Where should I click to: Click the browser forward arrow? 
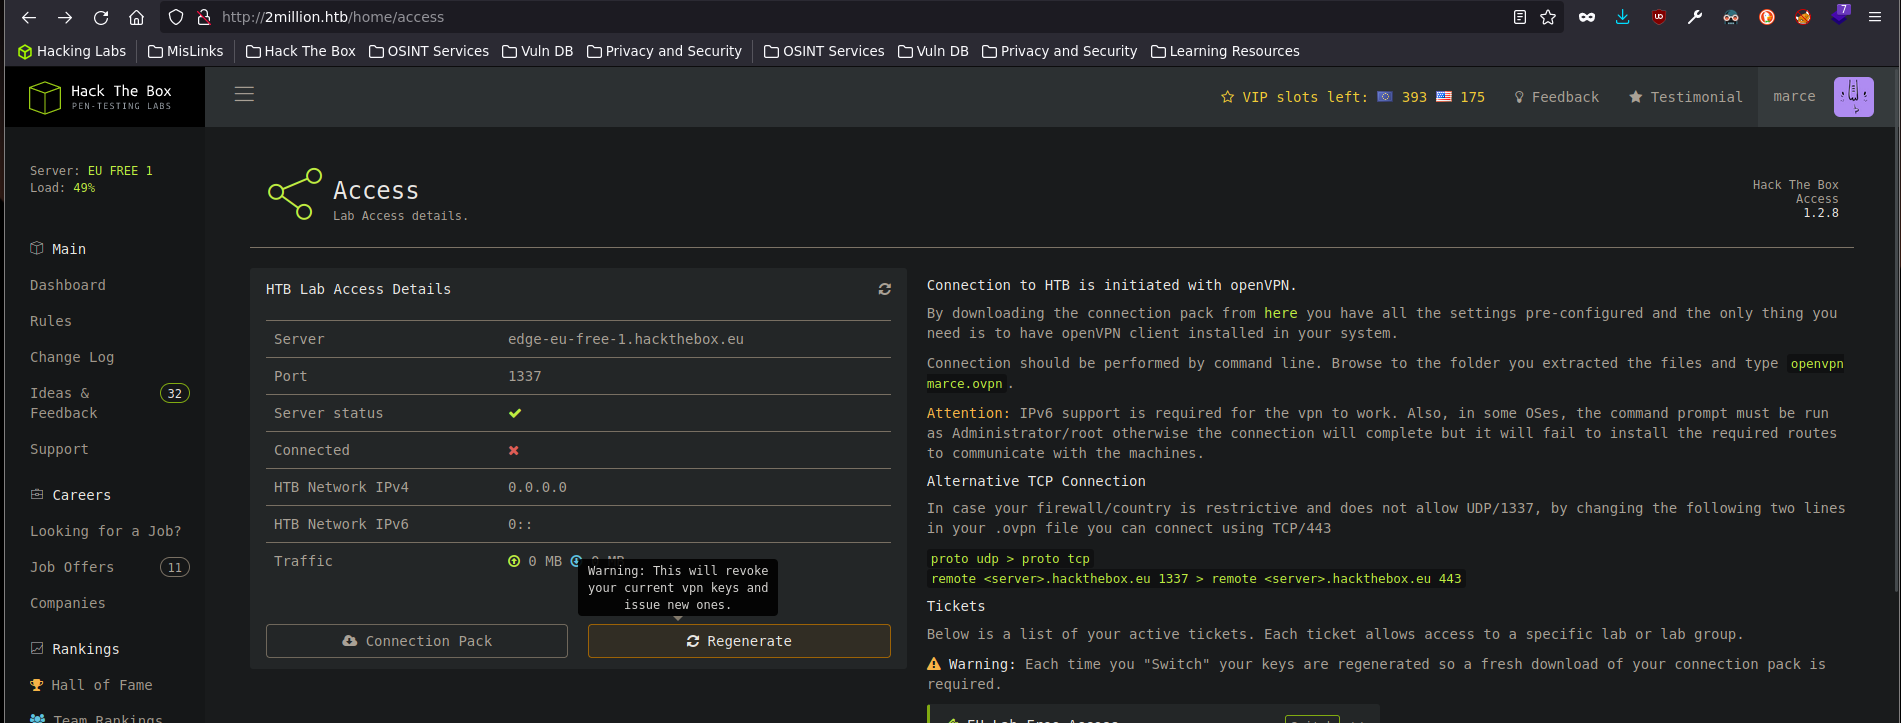(65, 17)
